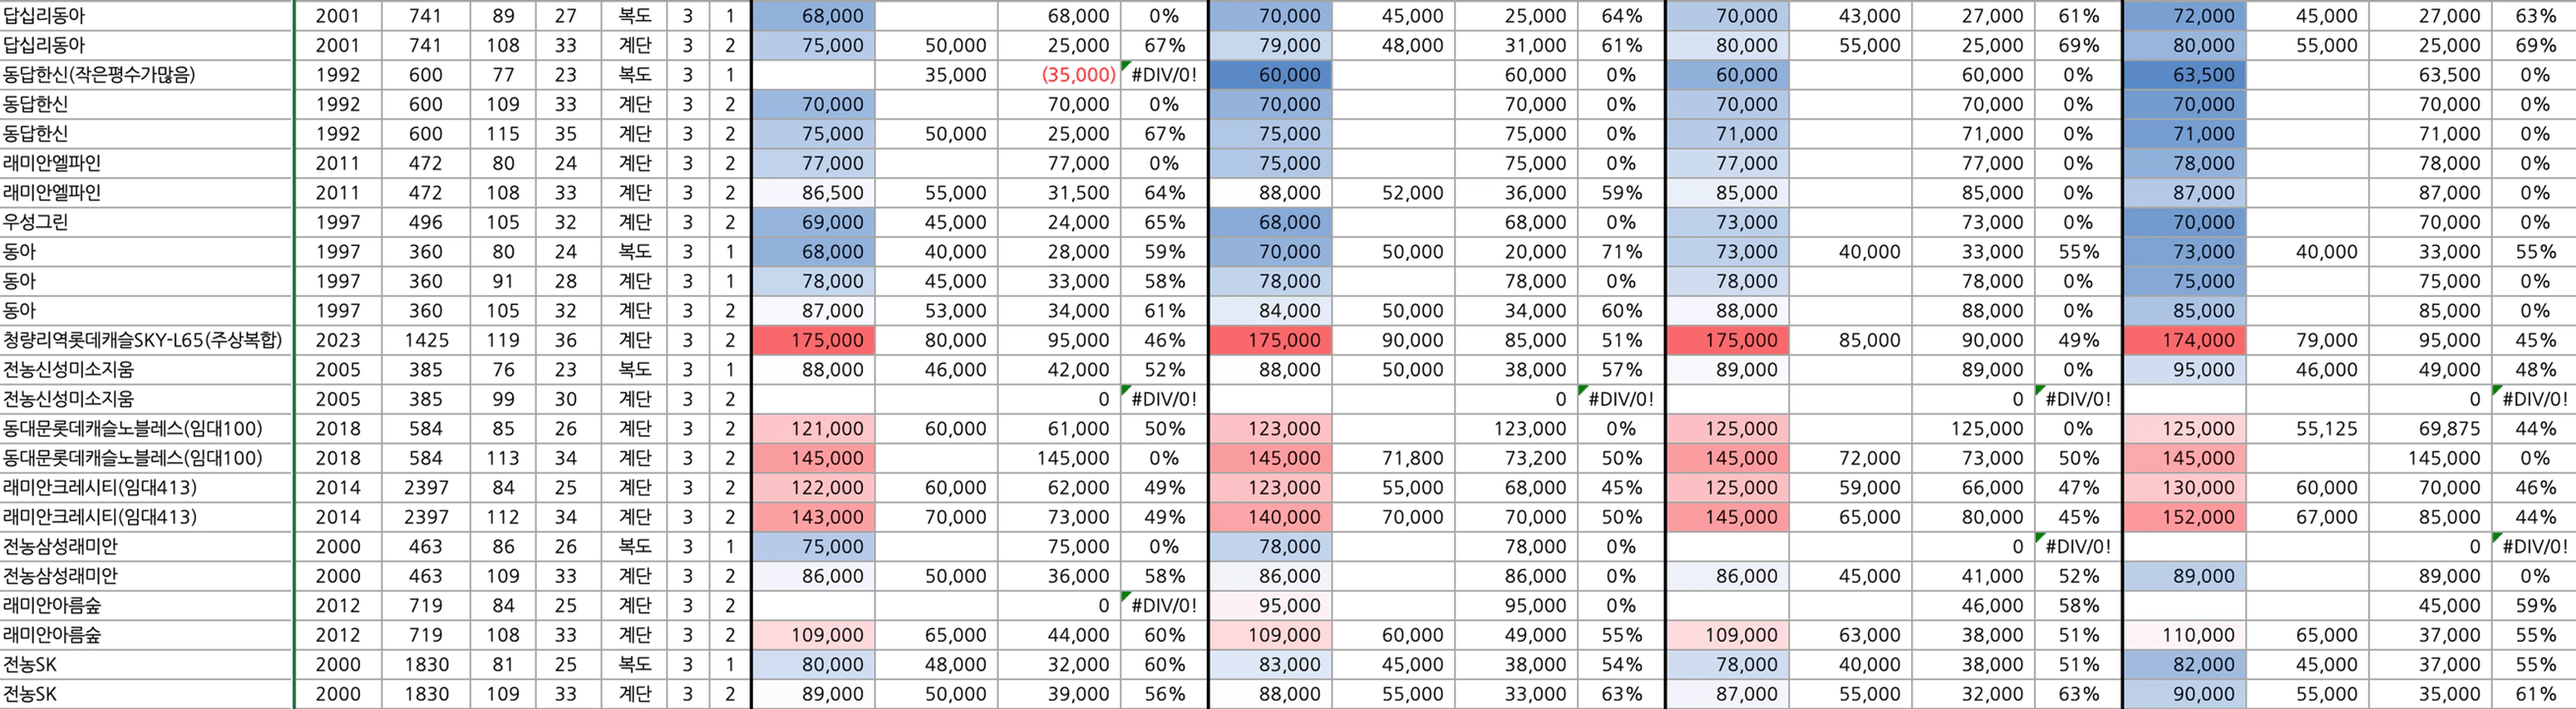This screenshot has width=2576, height=709.
Task: Click the deposit value 43,000
Action: pos(1850,16)
